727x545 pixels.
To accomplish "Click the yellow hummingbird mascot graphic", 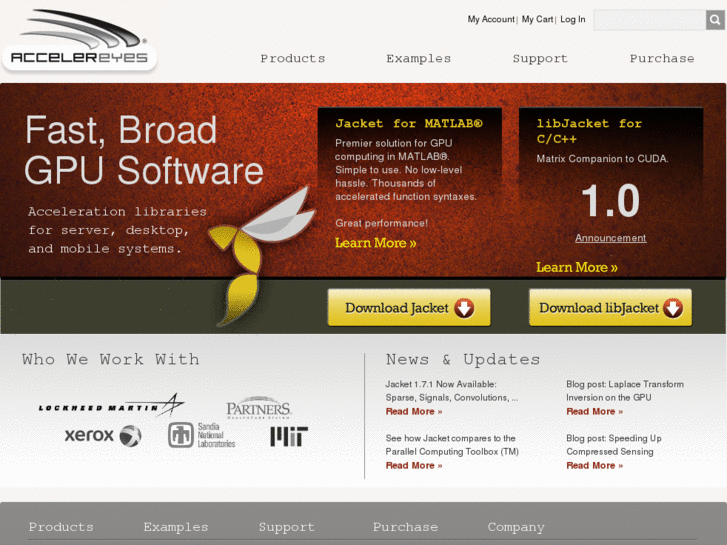I will (x=262, y=256).
